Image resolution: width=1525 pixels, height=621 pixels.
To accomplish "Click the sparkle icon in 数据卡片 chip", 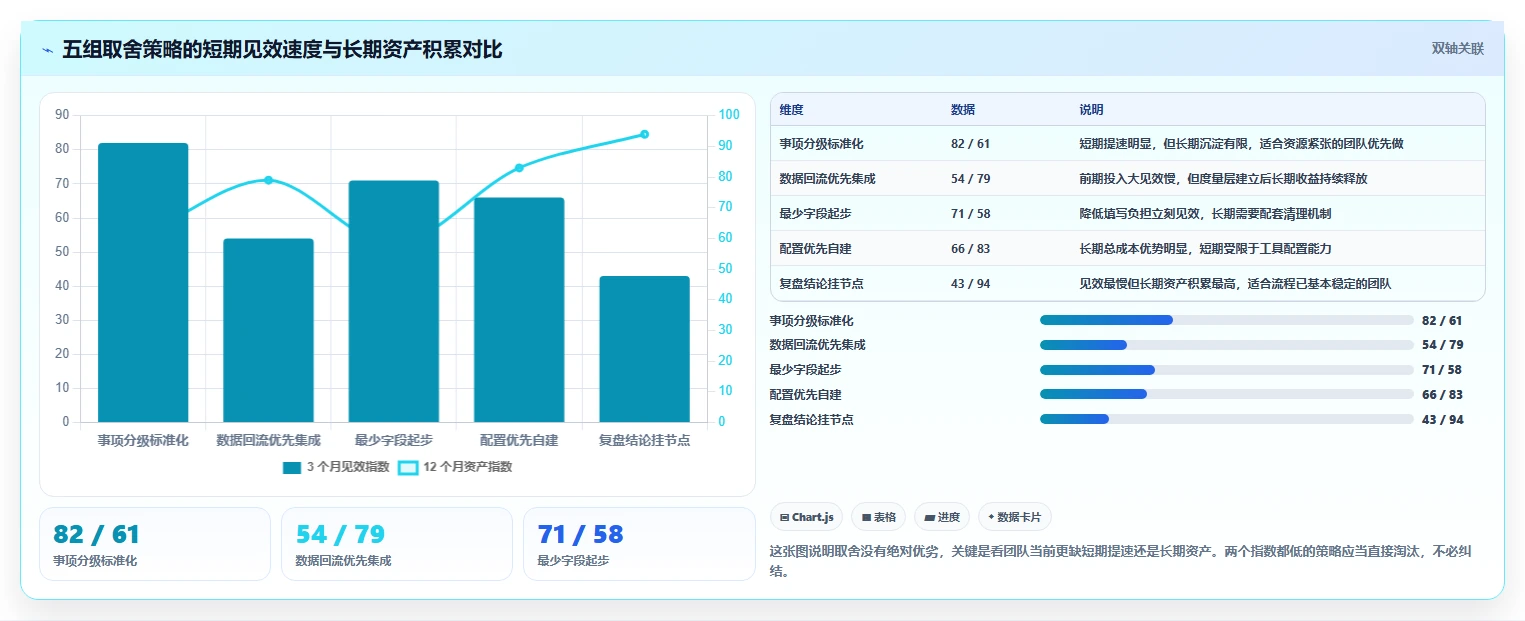I will (991, 517).
